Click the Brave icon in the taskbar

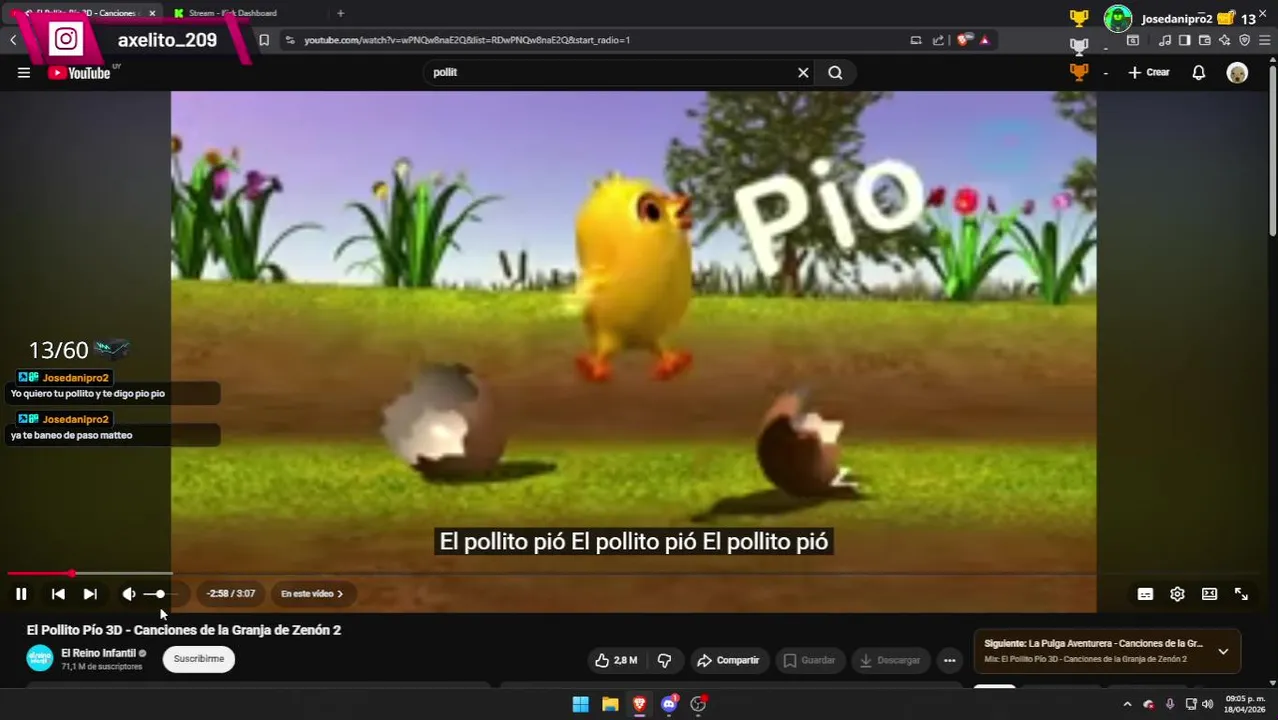(x=639, y=704)
